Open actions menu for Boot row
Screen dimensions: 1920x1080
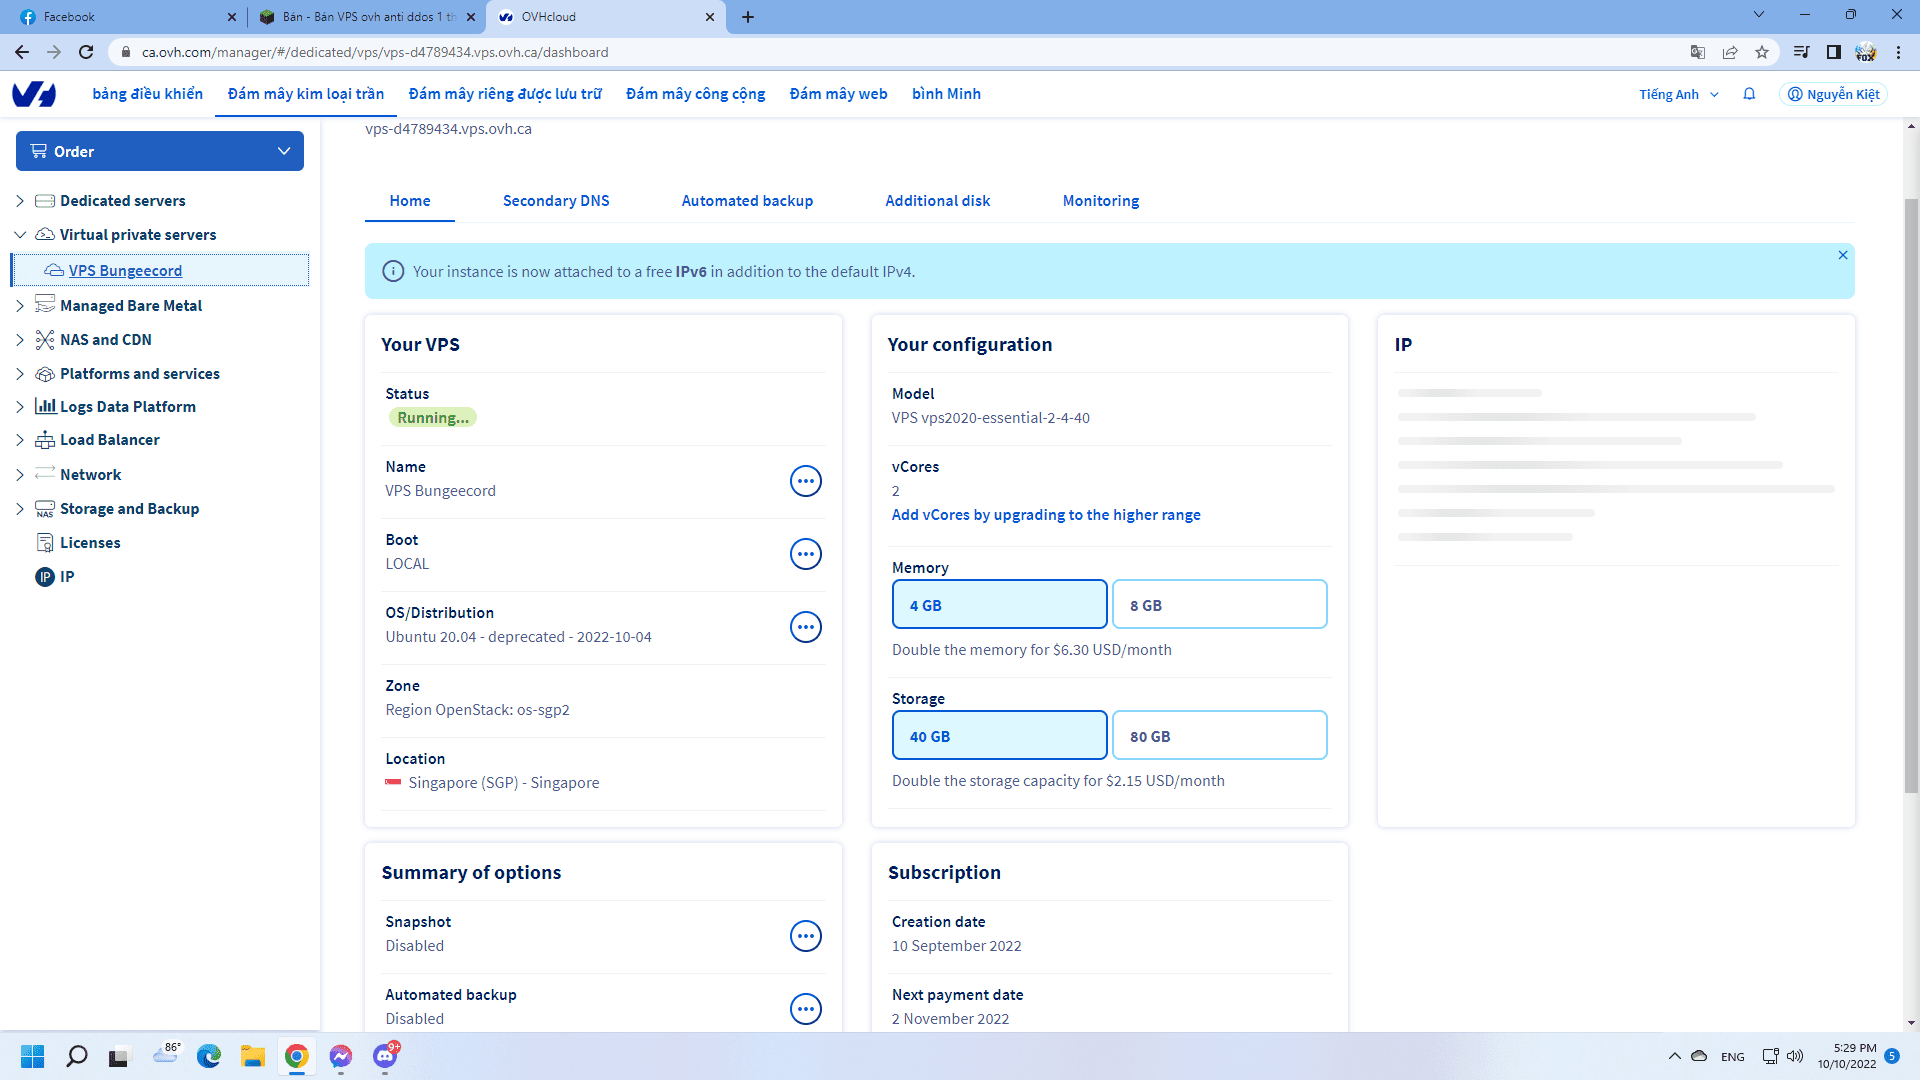tap(805, 554)
